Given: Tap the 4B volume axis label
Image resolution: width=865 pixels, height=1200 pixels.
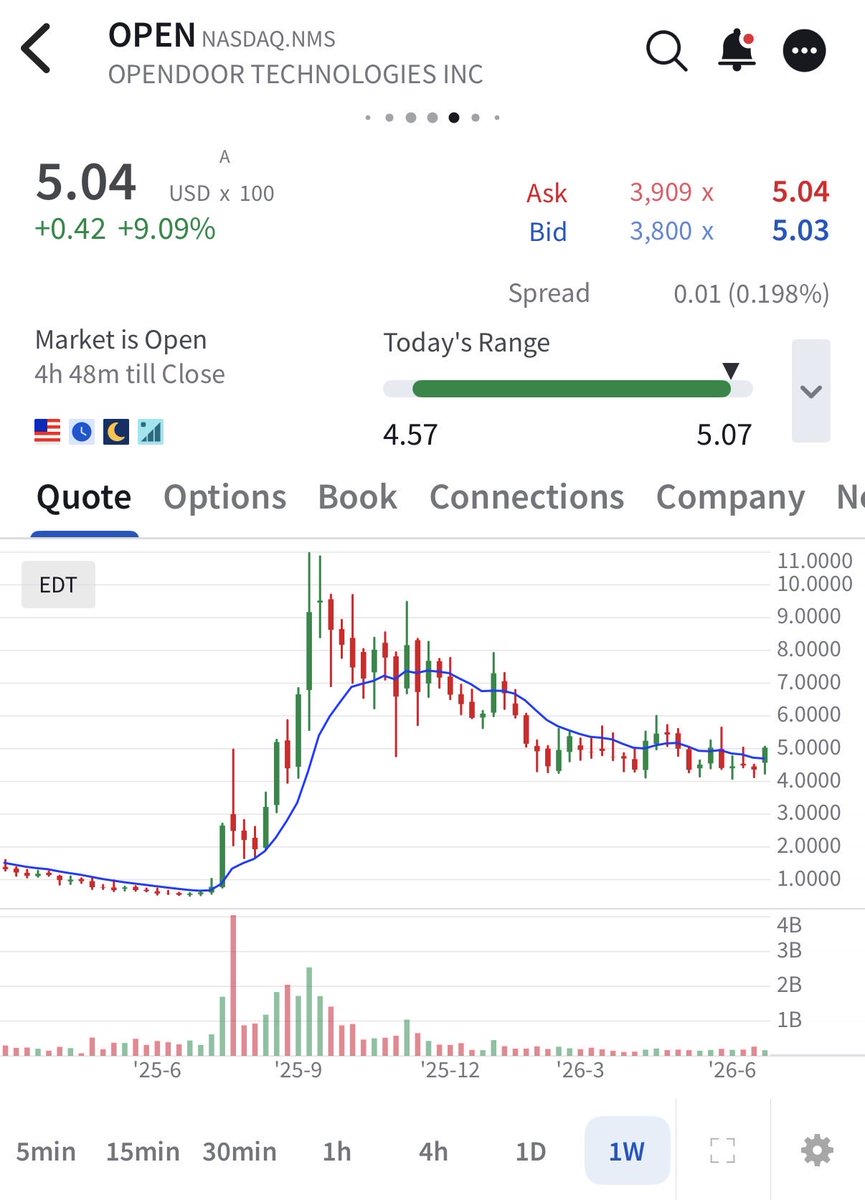Looking at the screenshot, I should click(789, 924).
